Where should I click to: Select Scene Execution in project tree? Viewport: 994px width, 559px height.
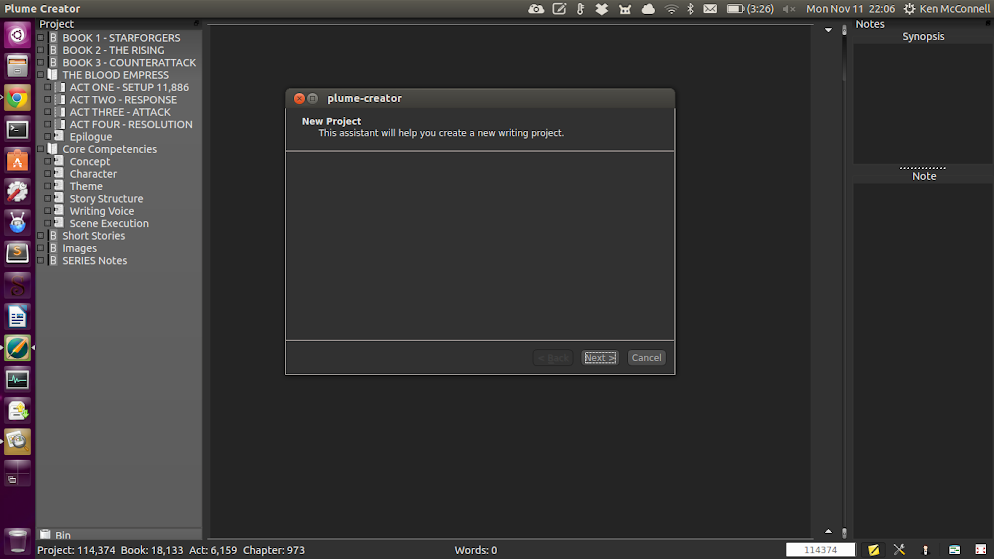(x=109, y=223)
